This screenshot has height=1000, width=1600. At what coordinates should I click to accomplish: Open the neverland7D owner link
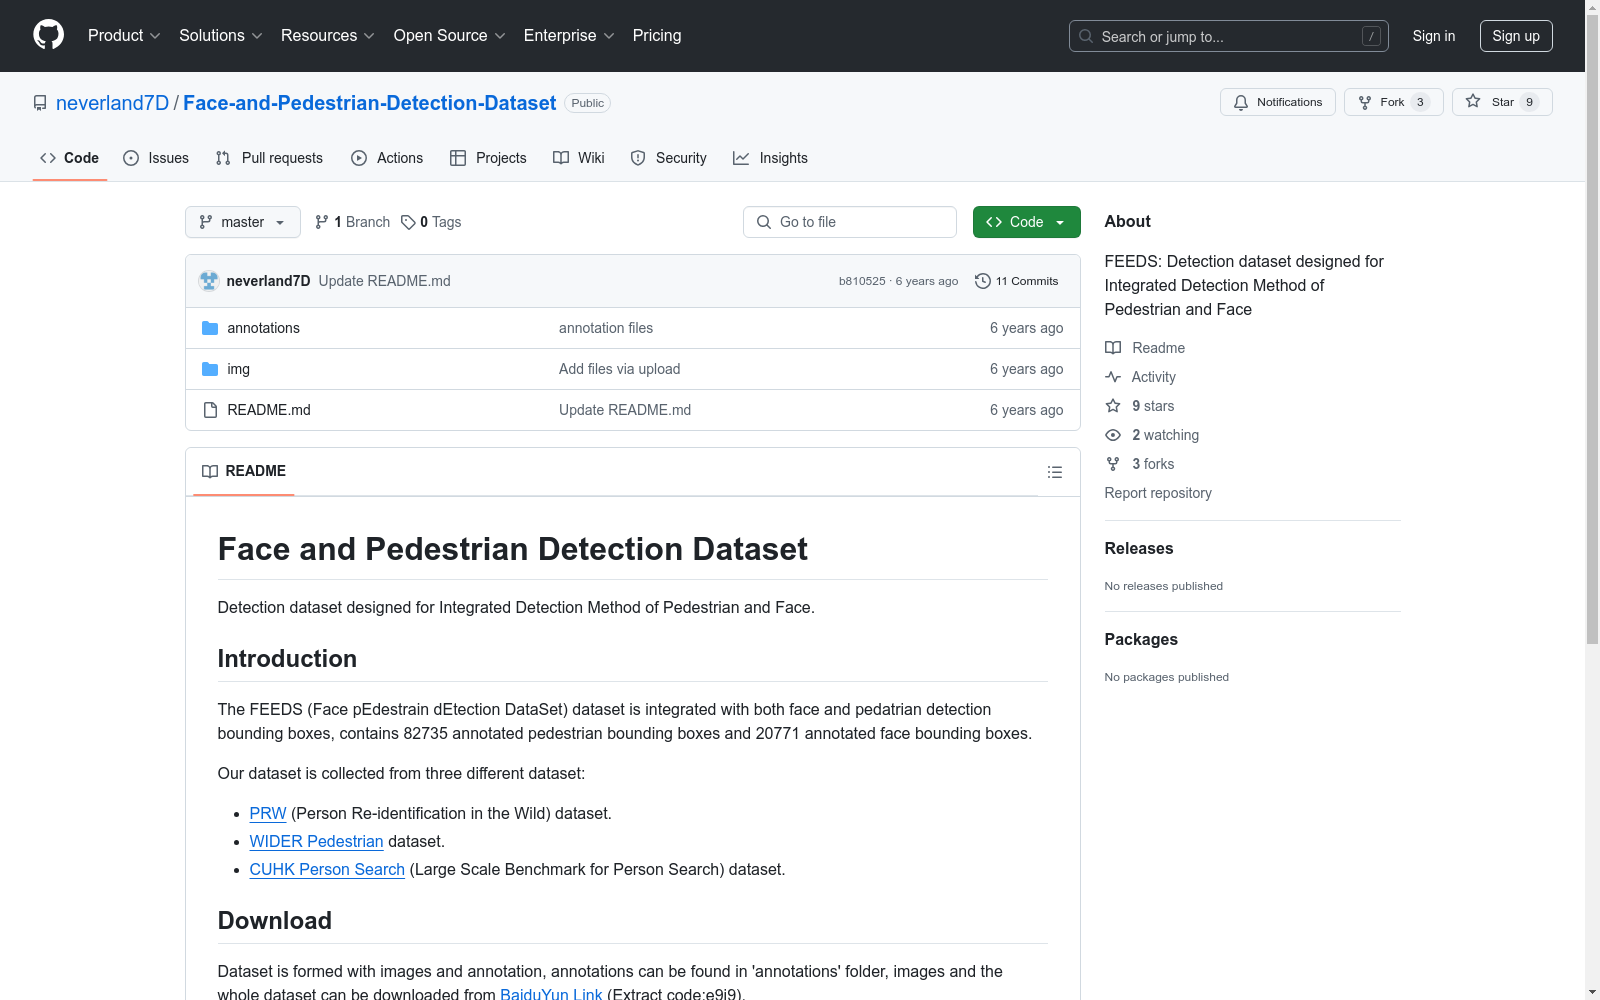click(113, 103)
